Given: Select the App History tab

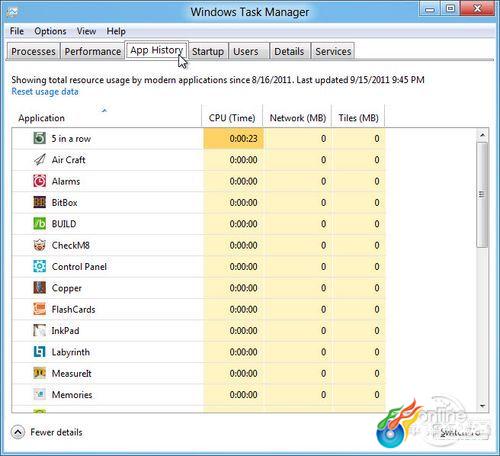Looking at the screenshot, I should pyautogui.click(x=157, y=50).
